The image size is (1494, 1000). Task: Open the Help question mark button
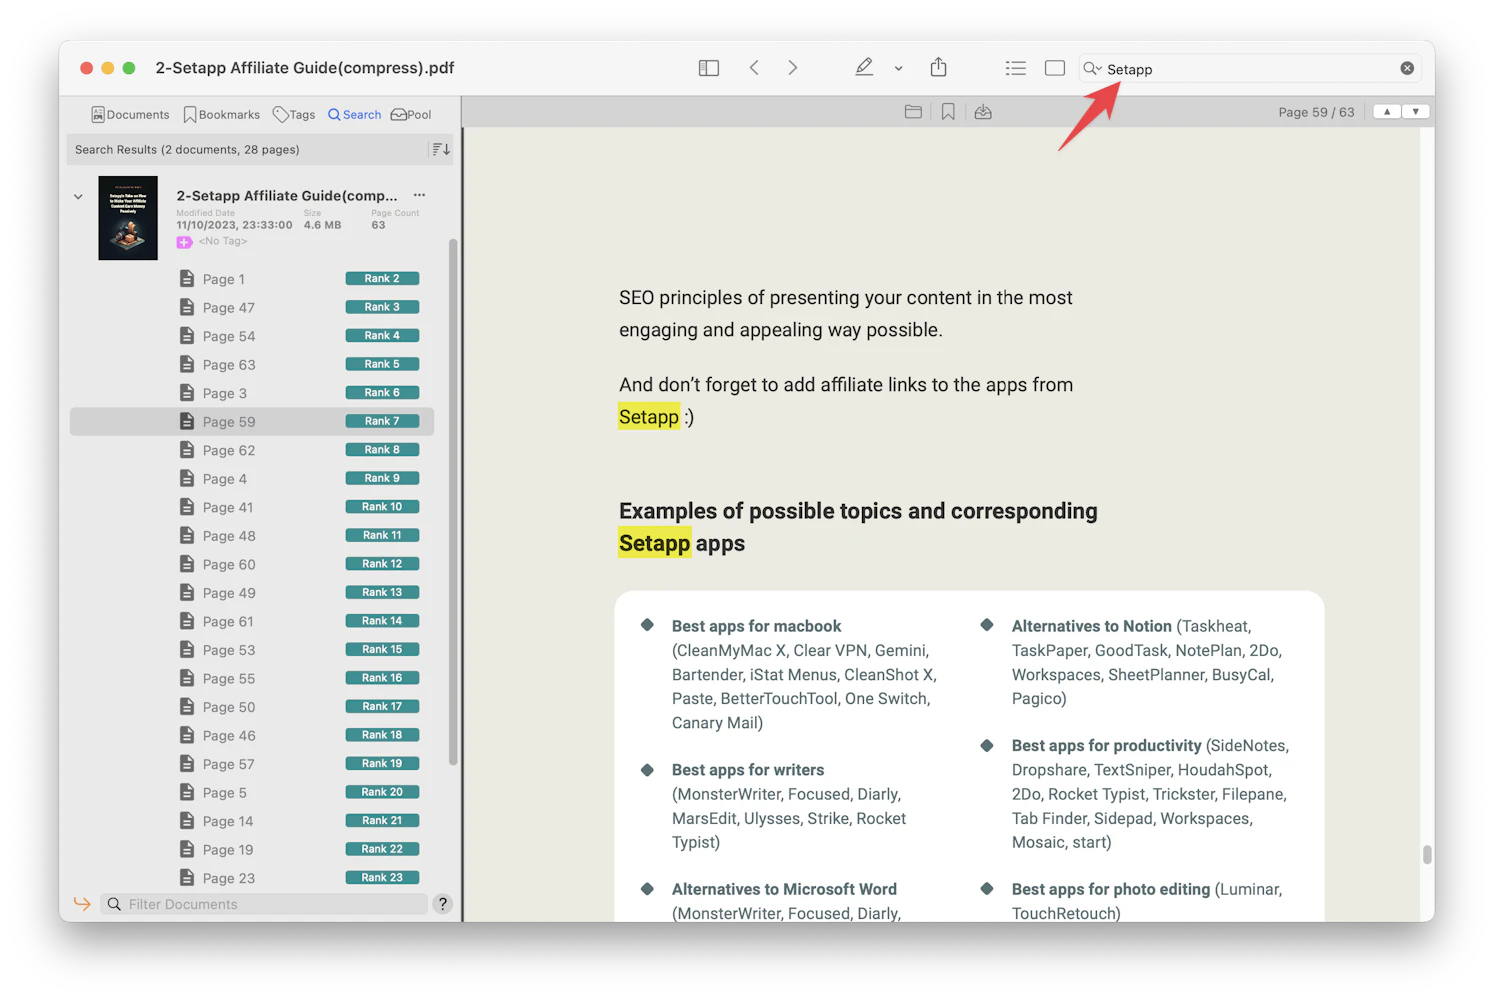442,904
